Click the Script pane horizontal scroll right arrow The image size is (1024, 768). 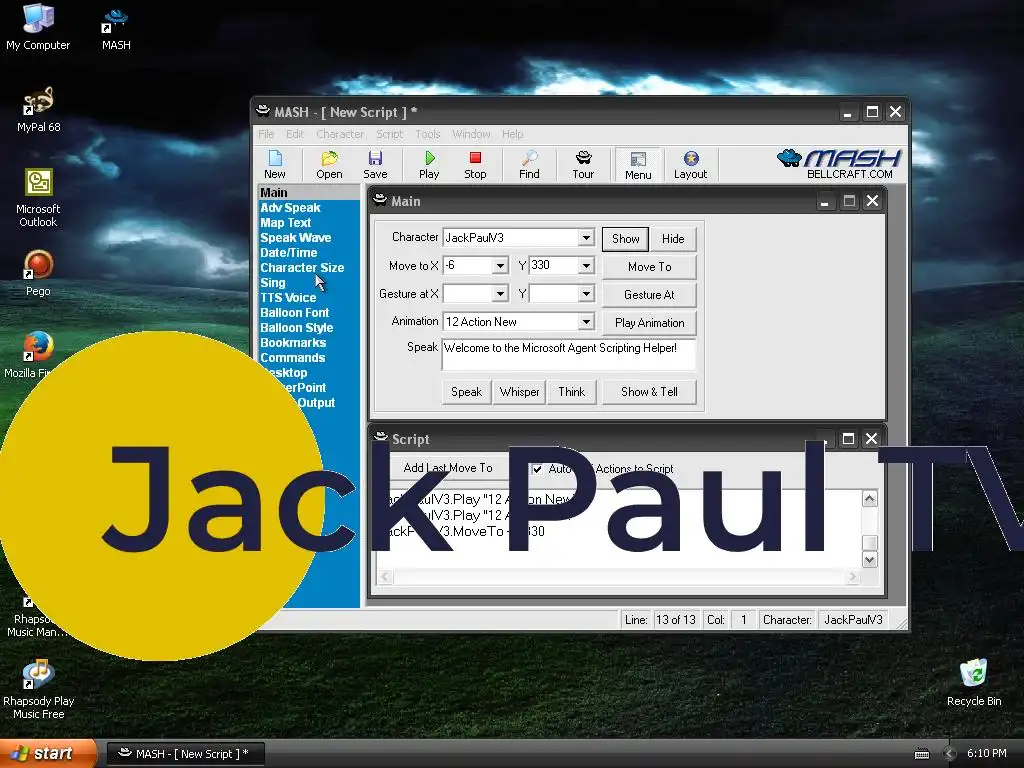pyautogui.click(x=852, y=576)
